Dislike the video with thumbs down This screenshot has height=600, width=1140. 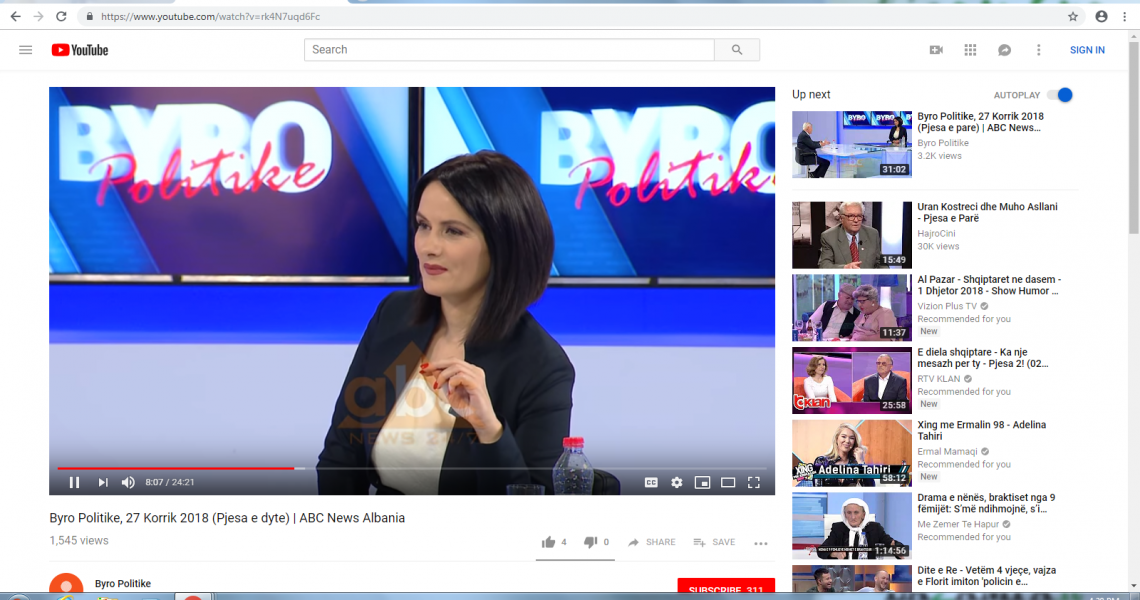click(590, 542)
